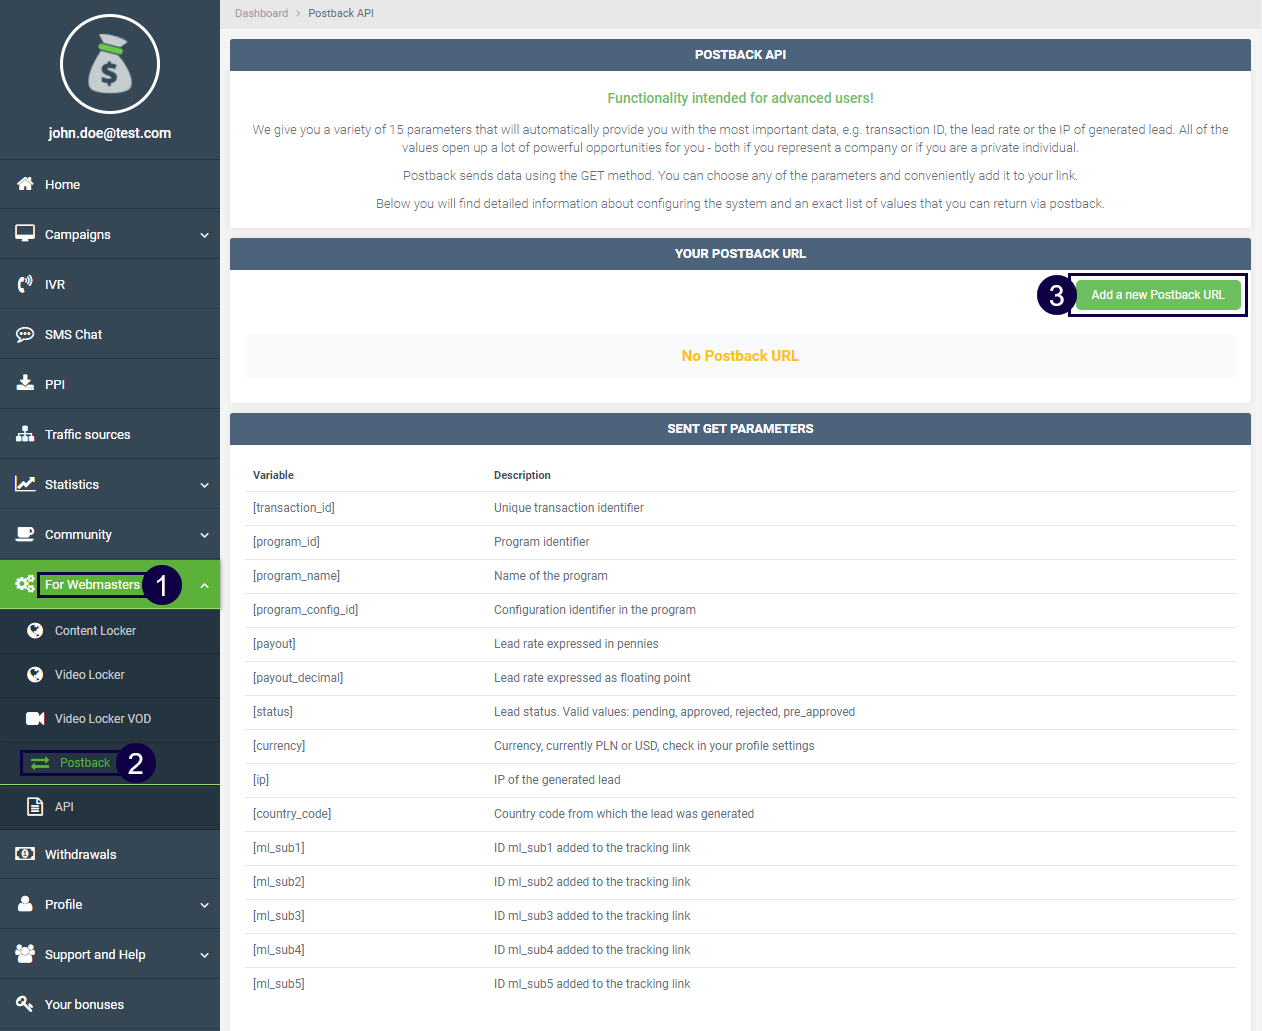Expand the Community submenu arrow

click(x=204, y=535)
